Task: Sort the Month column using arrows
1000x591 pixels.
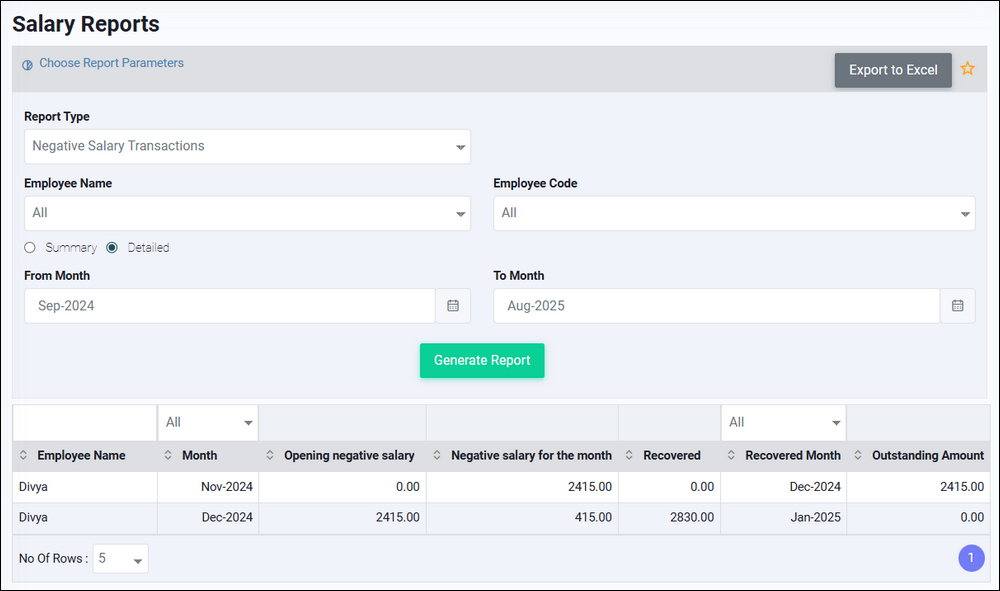Action: (168, 456)
